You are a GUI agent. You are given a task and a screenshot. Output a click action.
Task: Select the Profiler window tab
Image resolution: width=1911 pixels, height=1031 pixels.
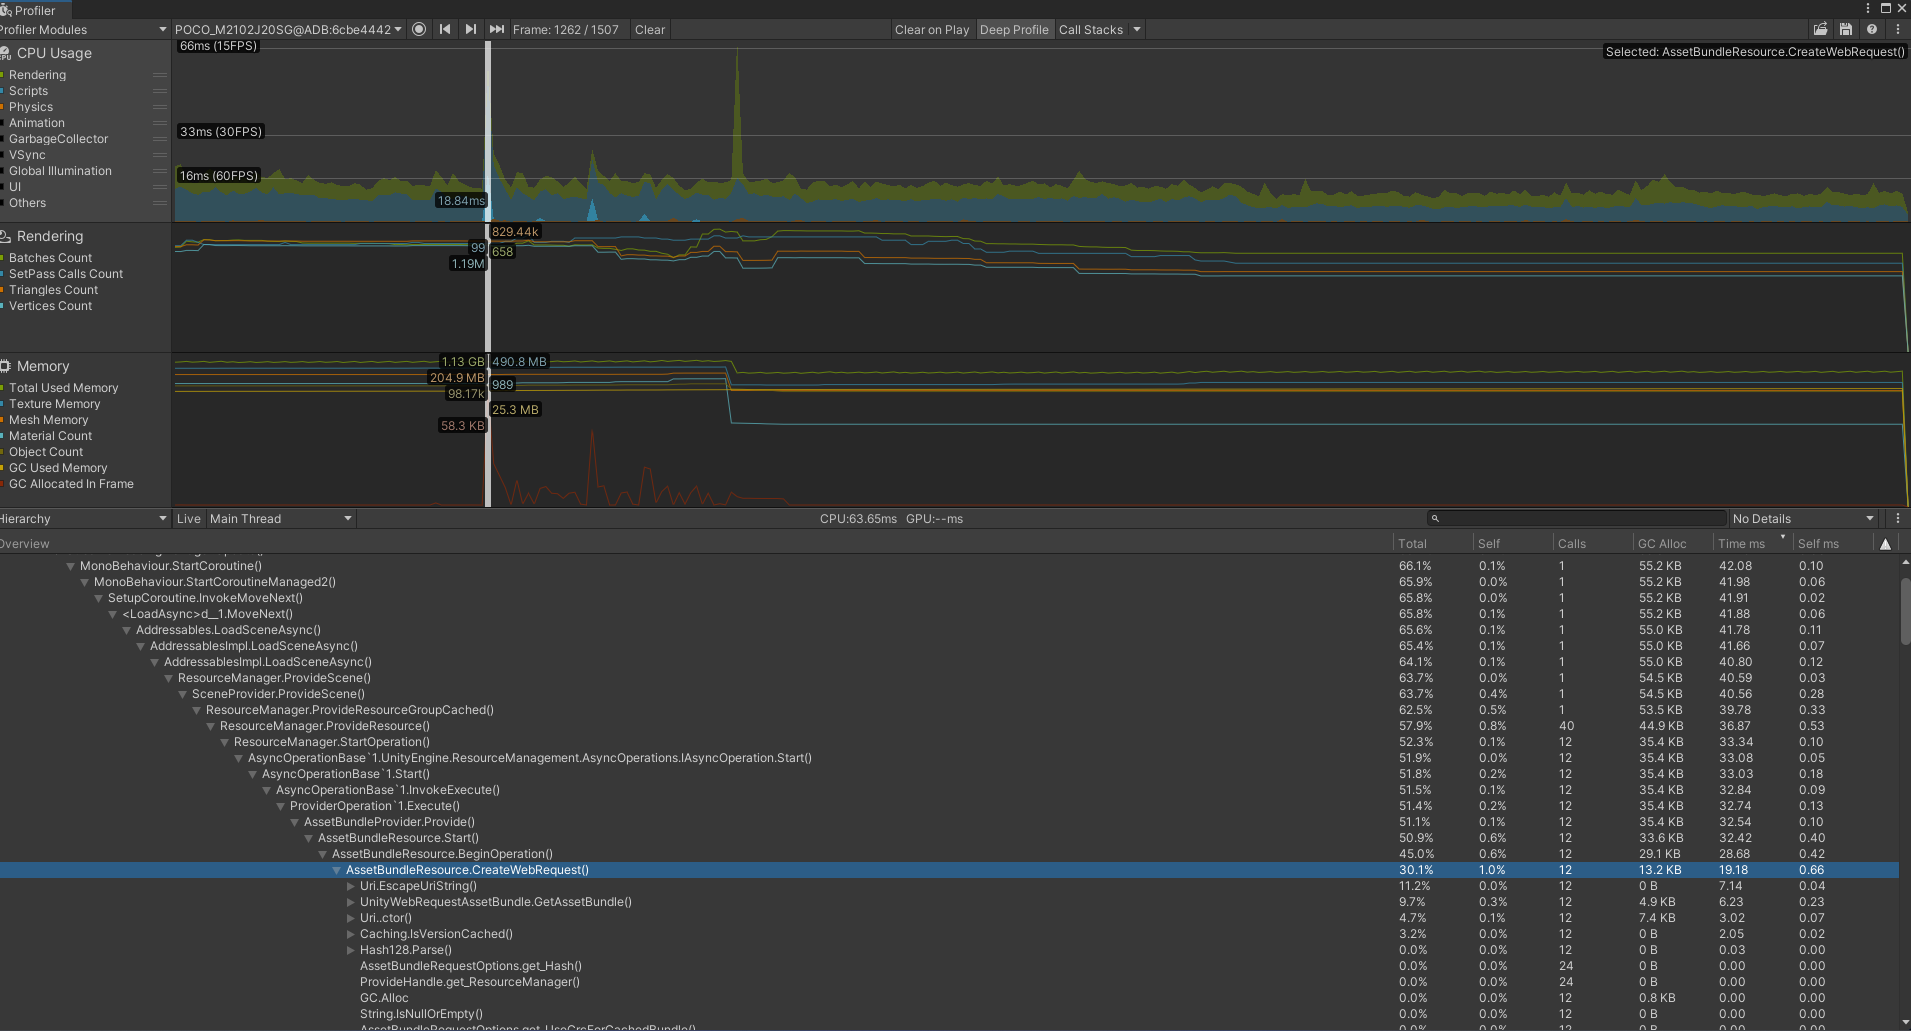[x=33, y=10]
